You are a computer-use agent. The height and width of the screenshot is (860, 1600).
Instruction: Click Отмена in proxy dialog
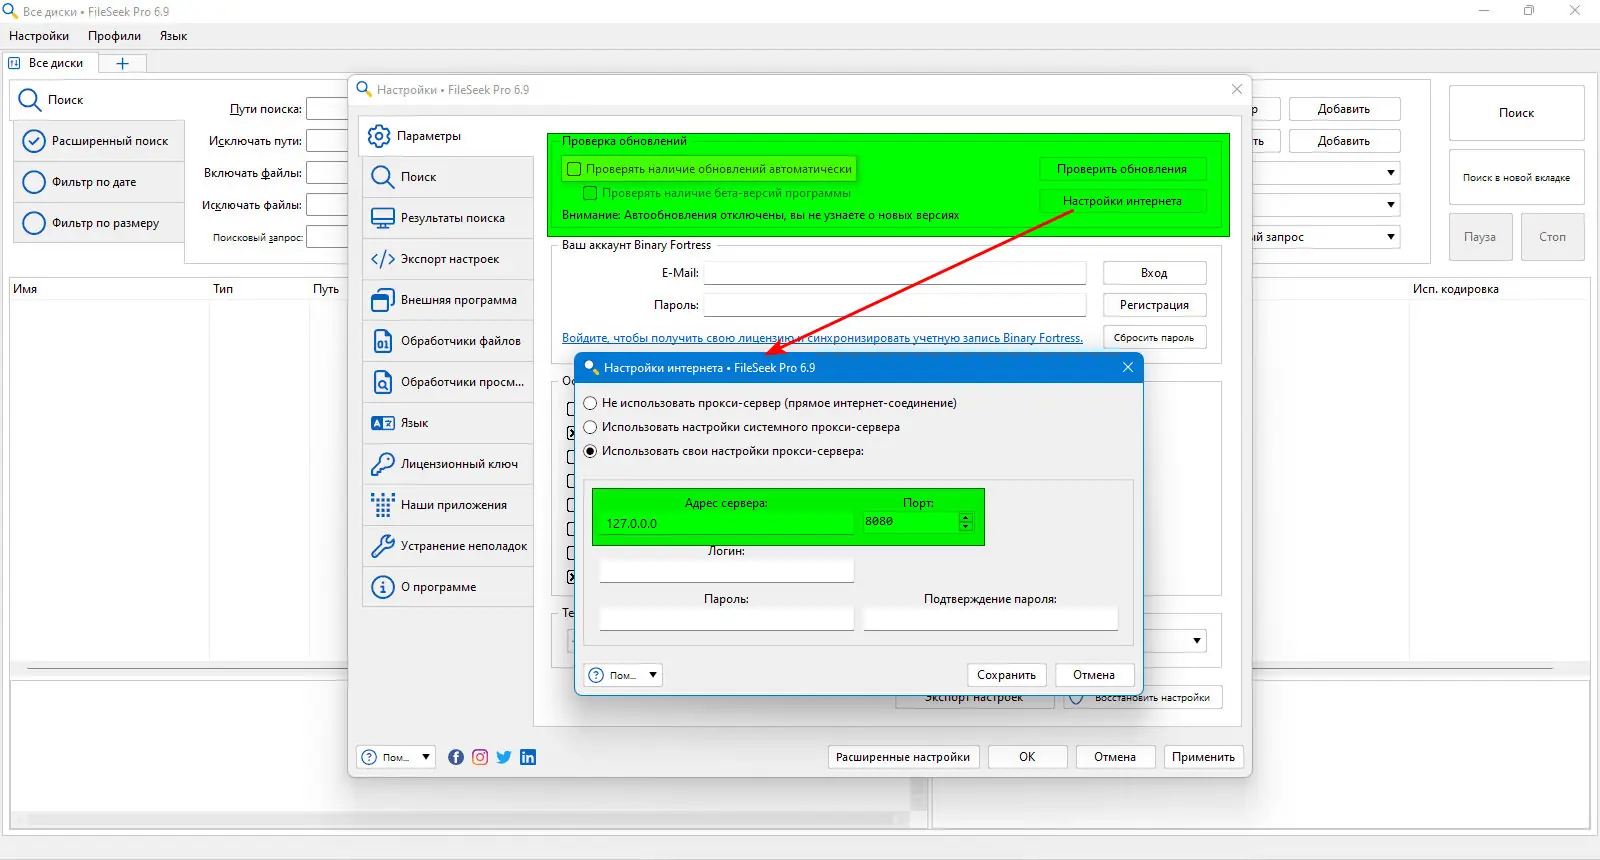point(1094,675)
